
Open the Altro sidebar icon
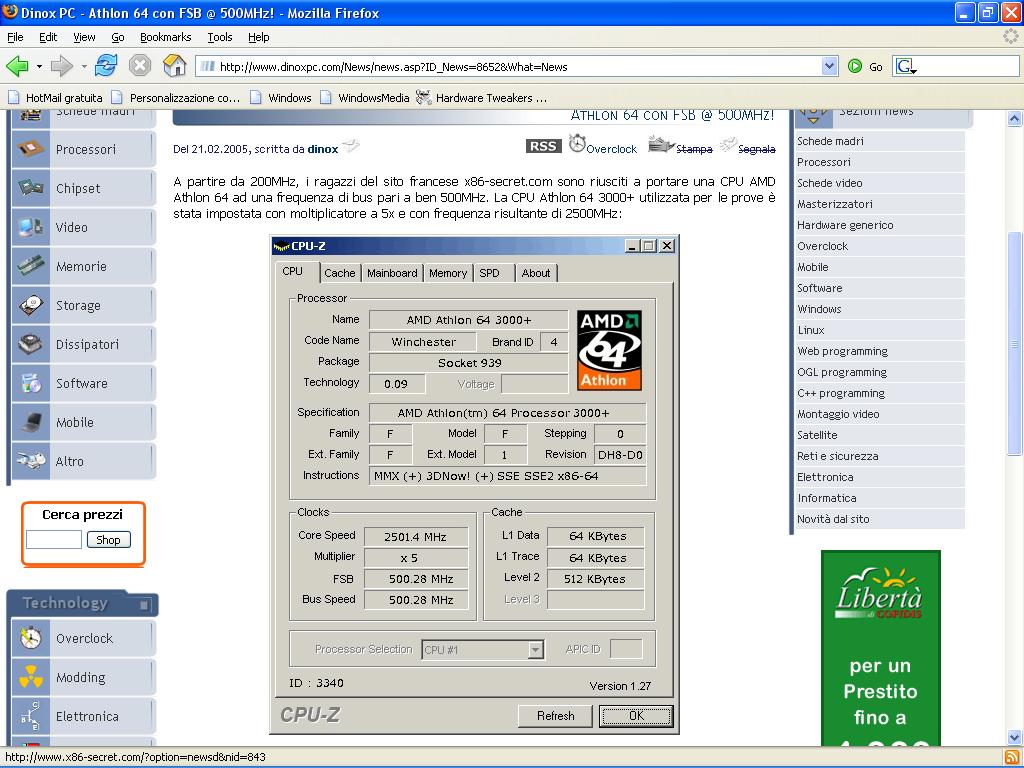coord(31,461)
